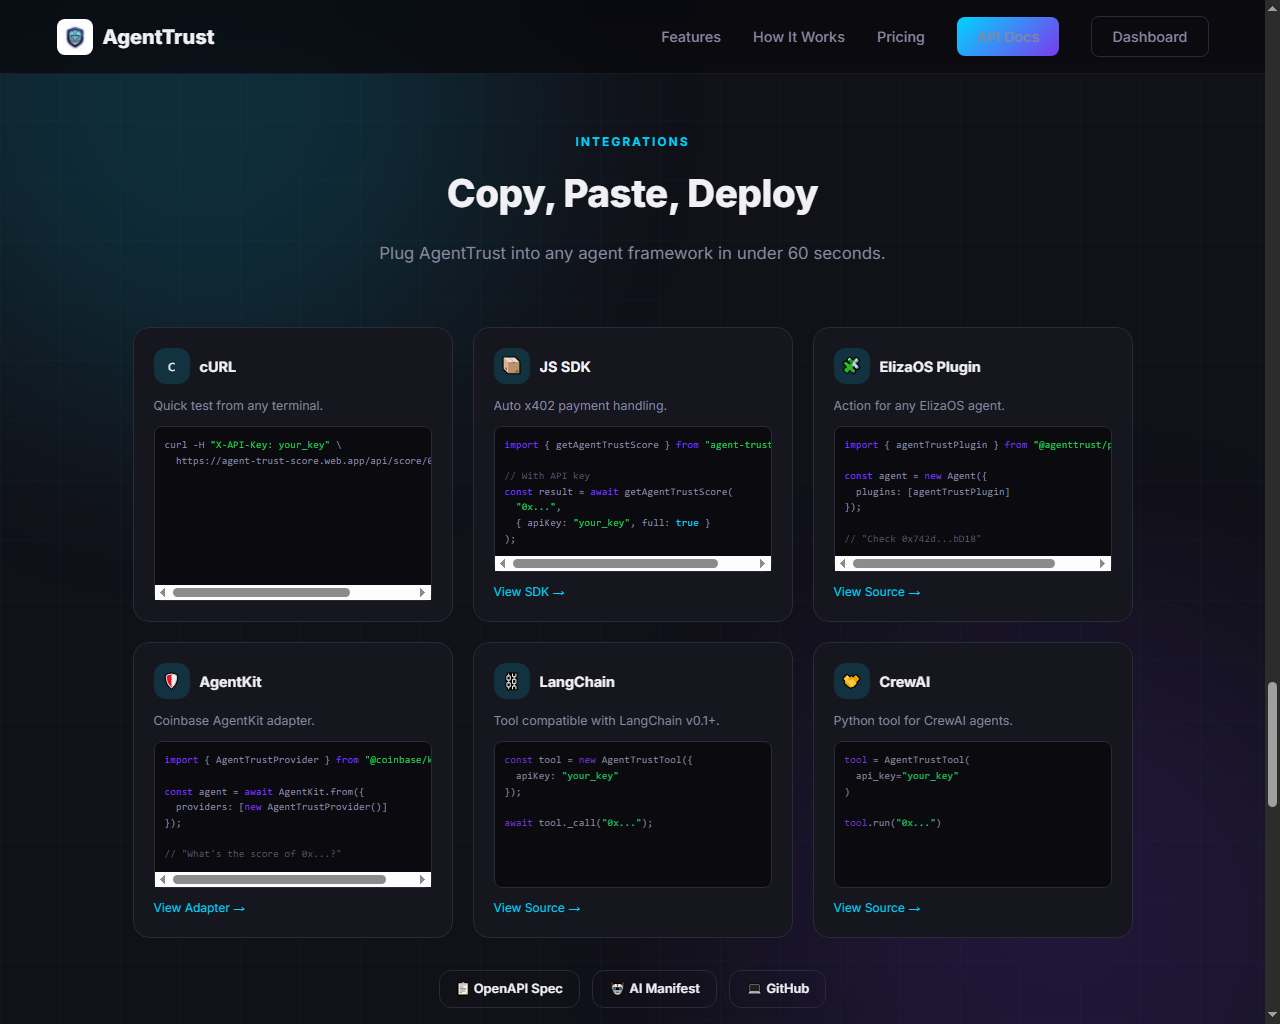Click the CrewAI card icon
The image size is (1280, 1024).
point(852,682)
